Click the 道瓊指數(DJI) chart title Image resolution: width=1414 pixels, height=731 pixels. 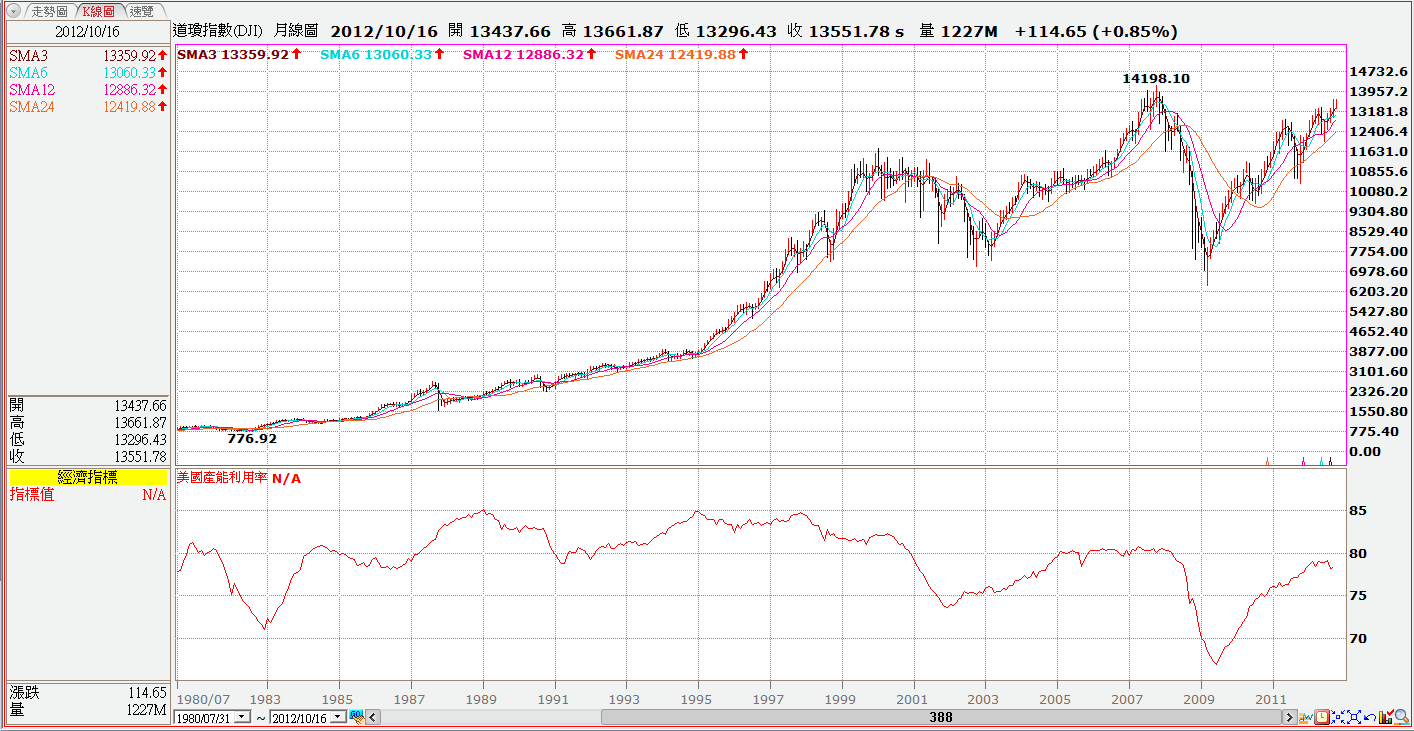point(217,31)
